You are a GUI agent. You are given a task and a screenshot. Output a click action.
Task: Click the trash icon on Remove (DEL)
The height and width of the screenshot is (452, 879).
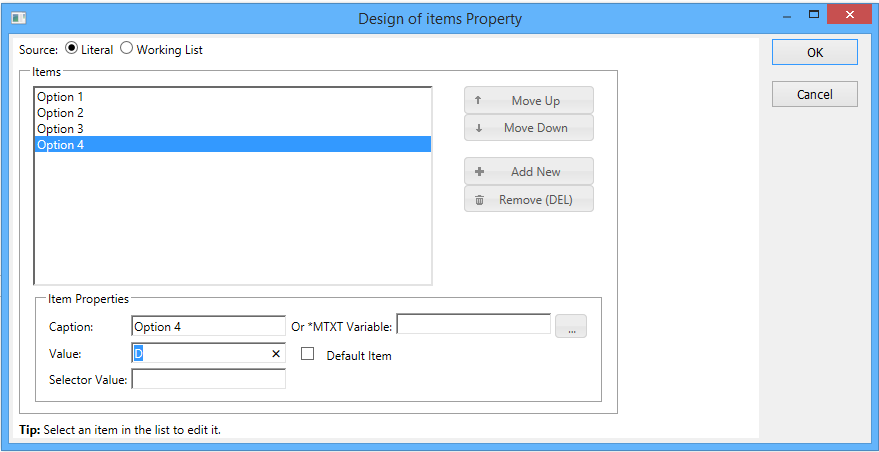coord(479,200)
